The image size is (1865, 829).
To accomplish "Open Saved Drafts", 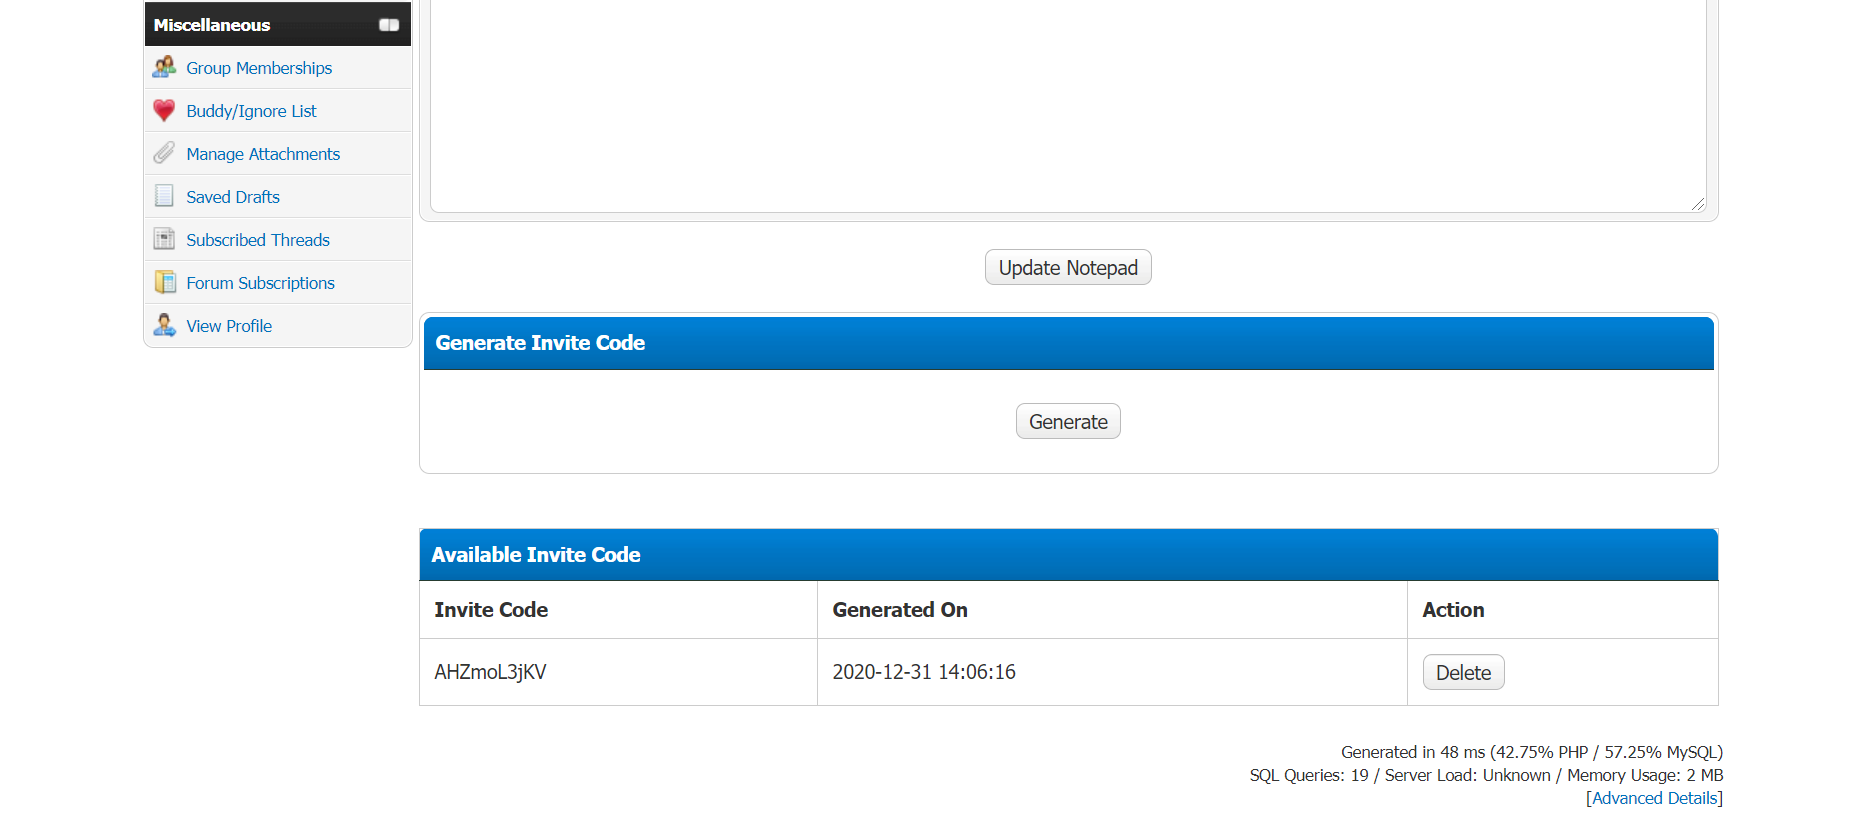I will click(x=233, y=197).
